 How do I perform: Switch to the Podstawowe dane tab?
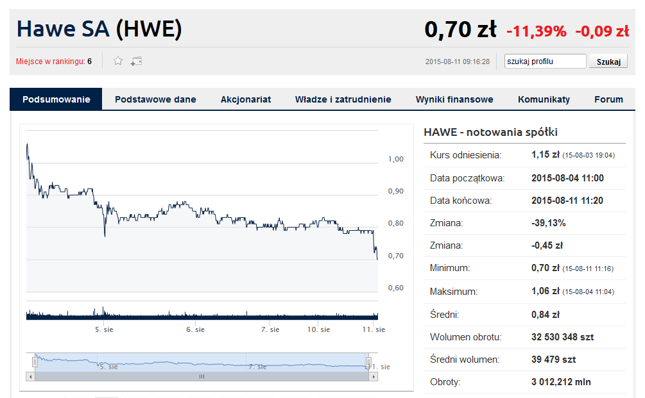pos(155,99)
